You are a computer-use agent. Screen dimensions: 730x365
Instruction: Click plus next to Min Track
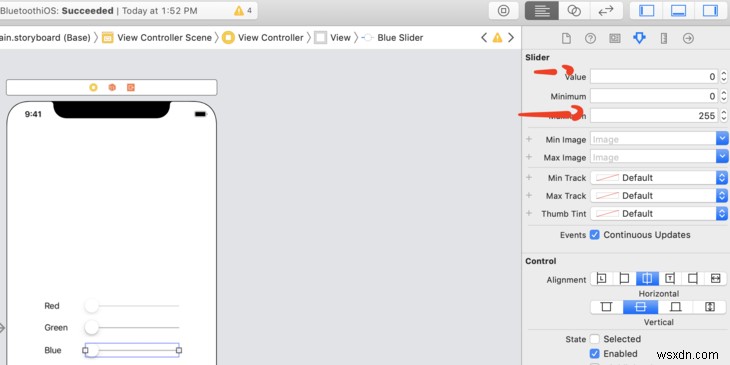(x=529, y=177)
